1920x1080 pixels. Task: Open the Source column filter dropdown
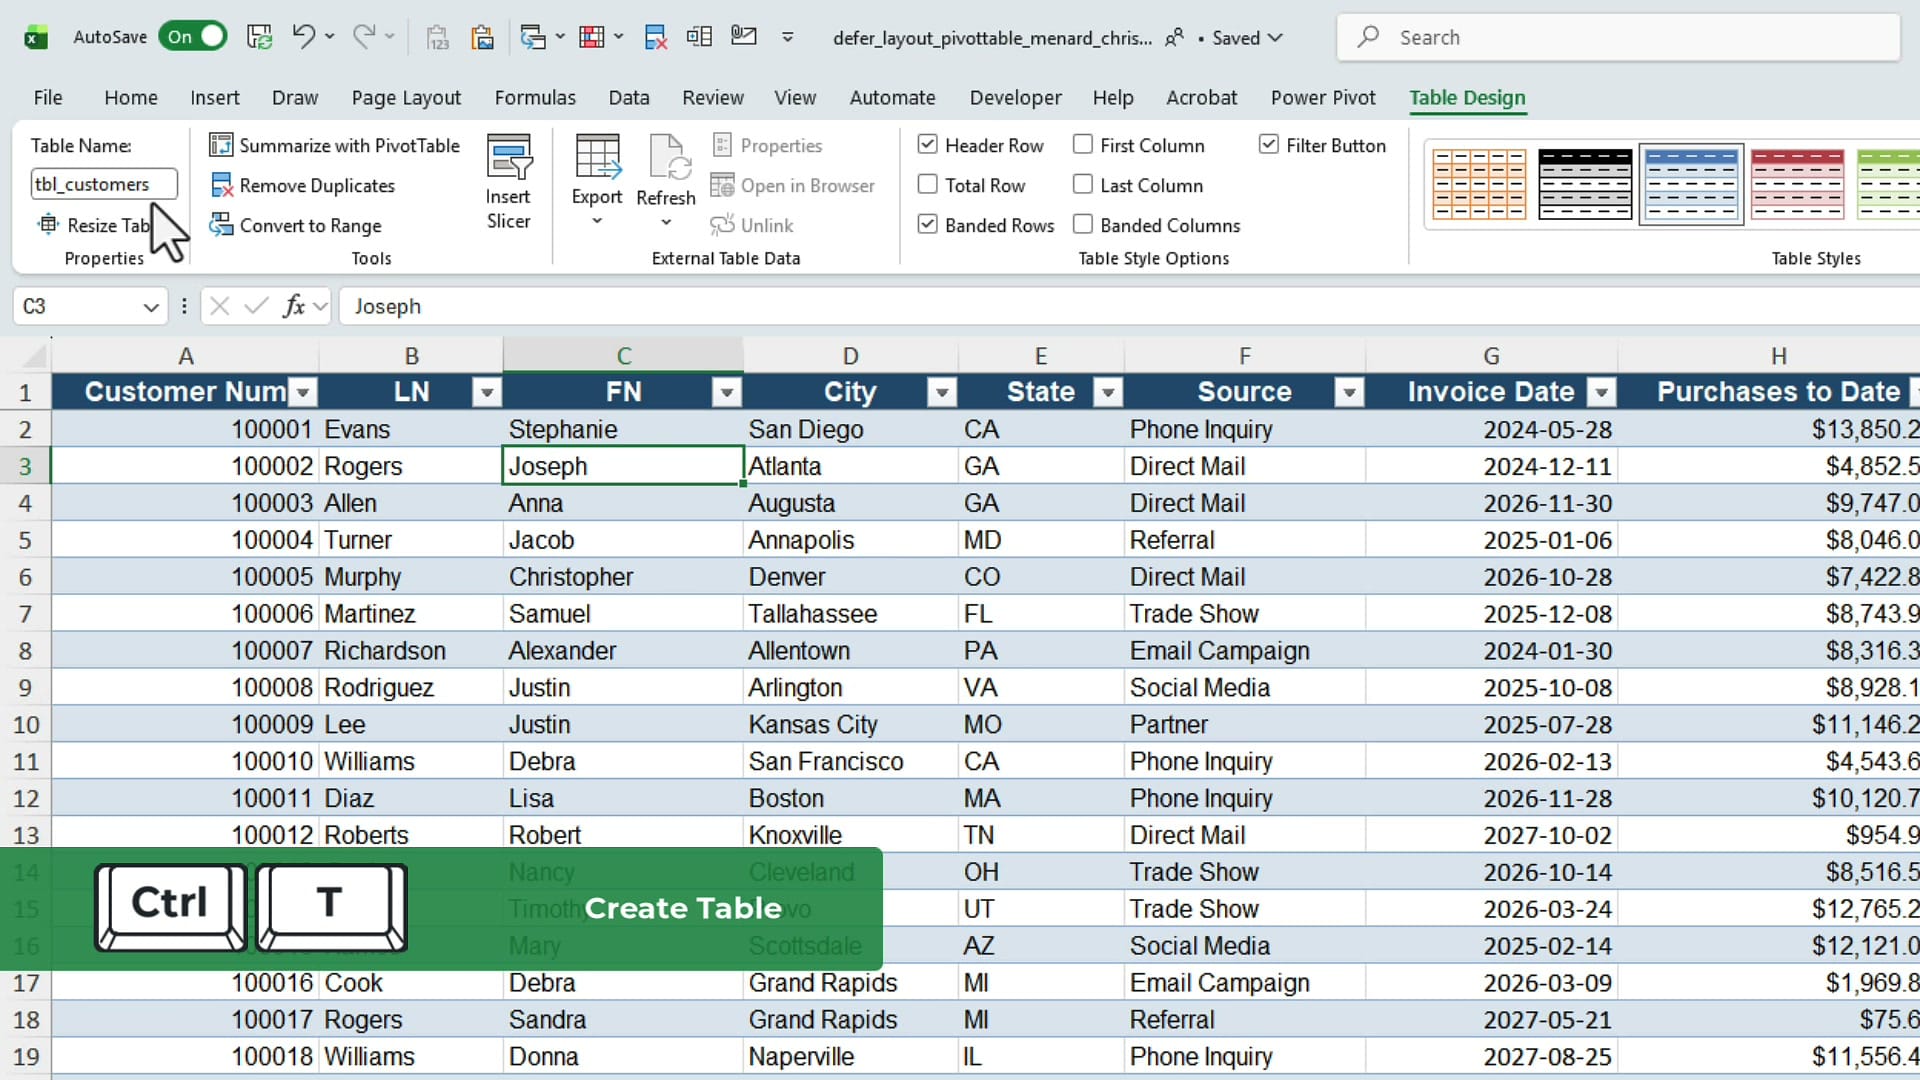[x=1349, y=392]
